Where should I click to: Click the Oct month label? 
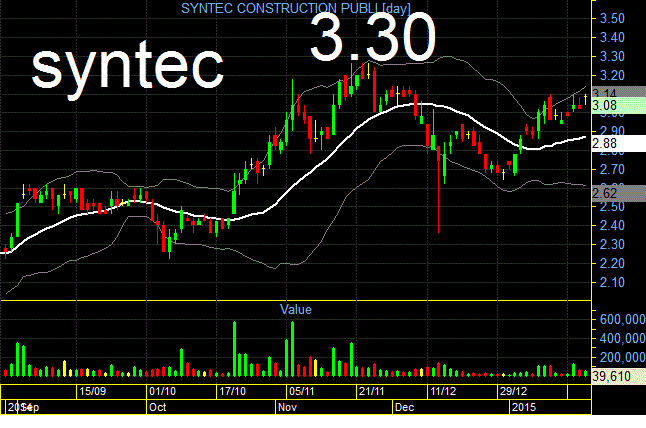157,407
